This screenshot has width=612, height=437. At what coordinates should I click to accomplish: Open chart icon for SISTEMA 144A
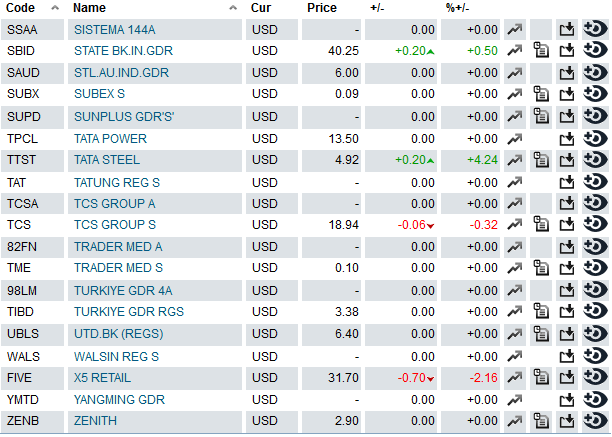514,30
